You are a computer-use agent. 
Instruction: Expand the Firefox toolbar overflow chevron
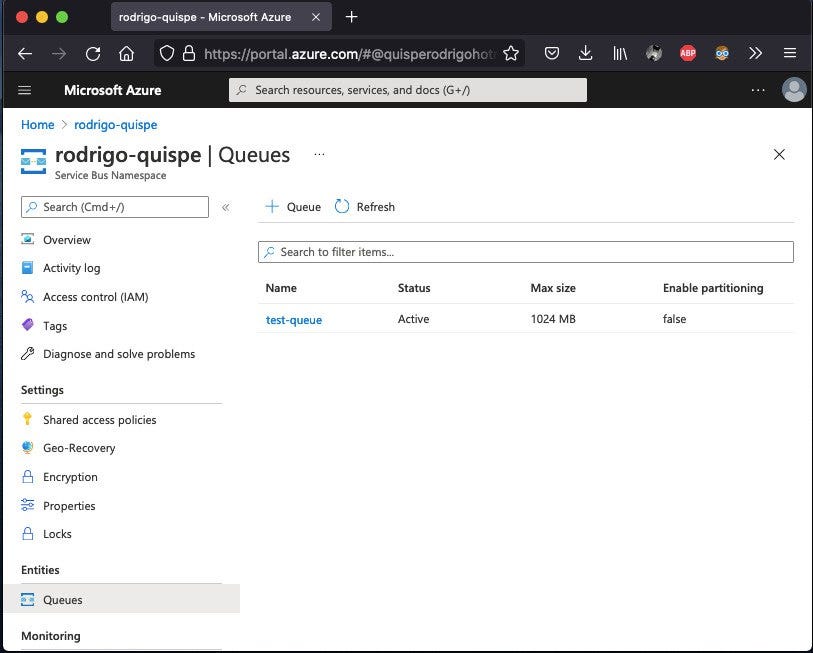[x=756, y=53]
